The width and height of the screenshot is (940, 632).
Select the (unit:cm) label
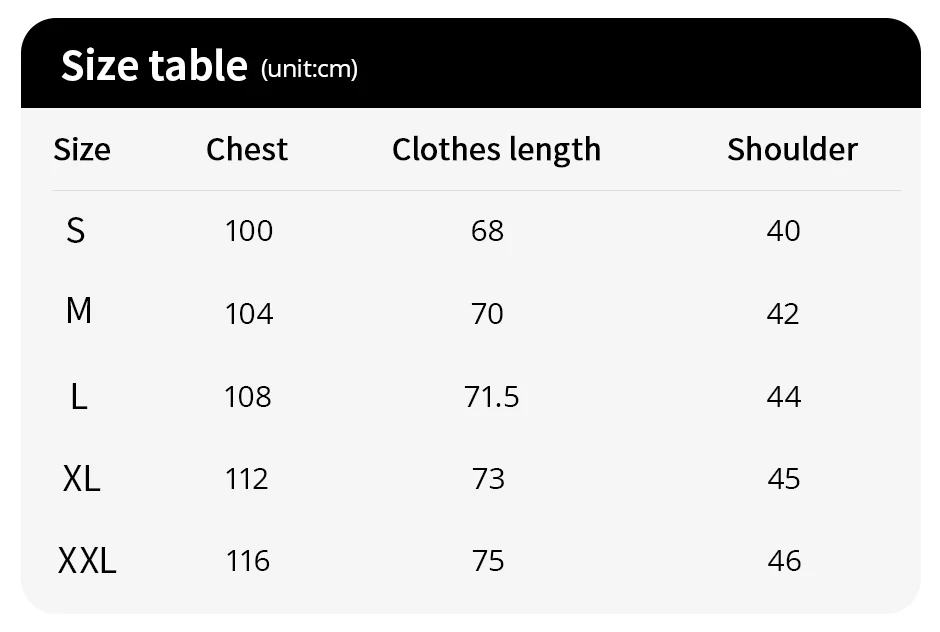309,69
